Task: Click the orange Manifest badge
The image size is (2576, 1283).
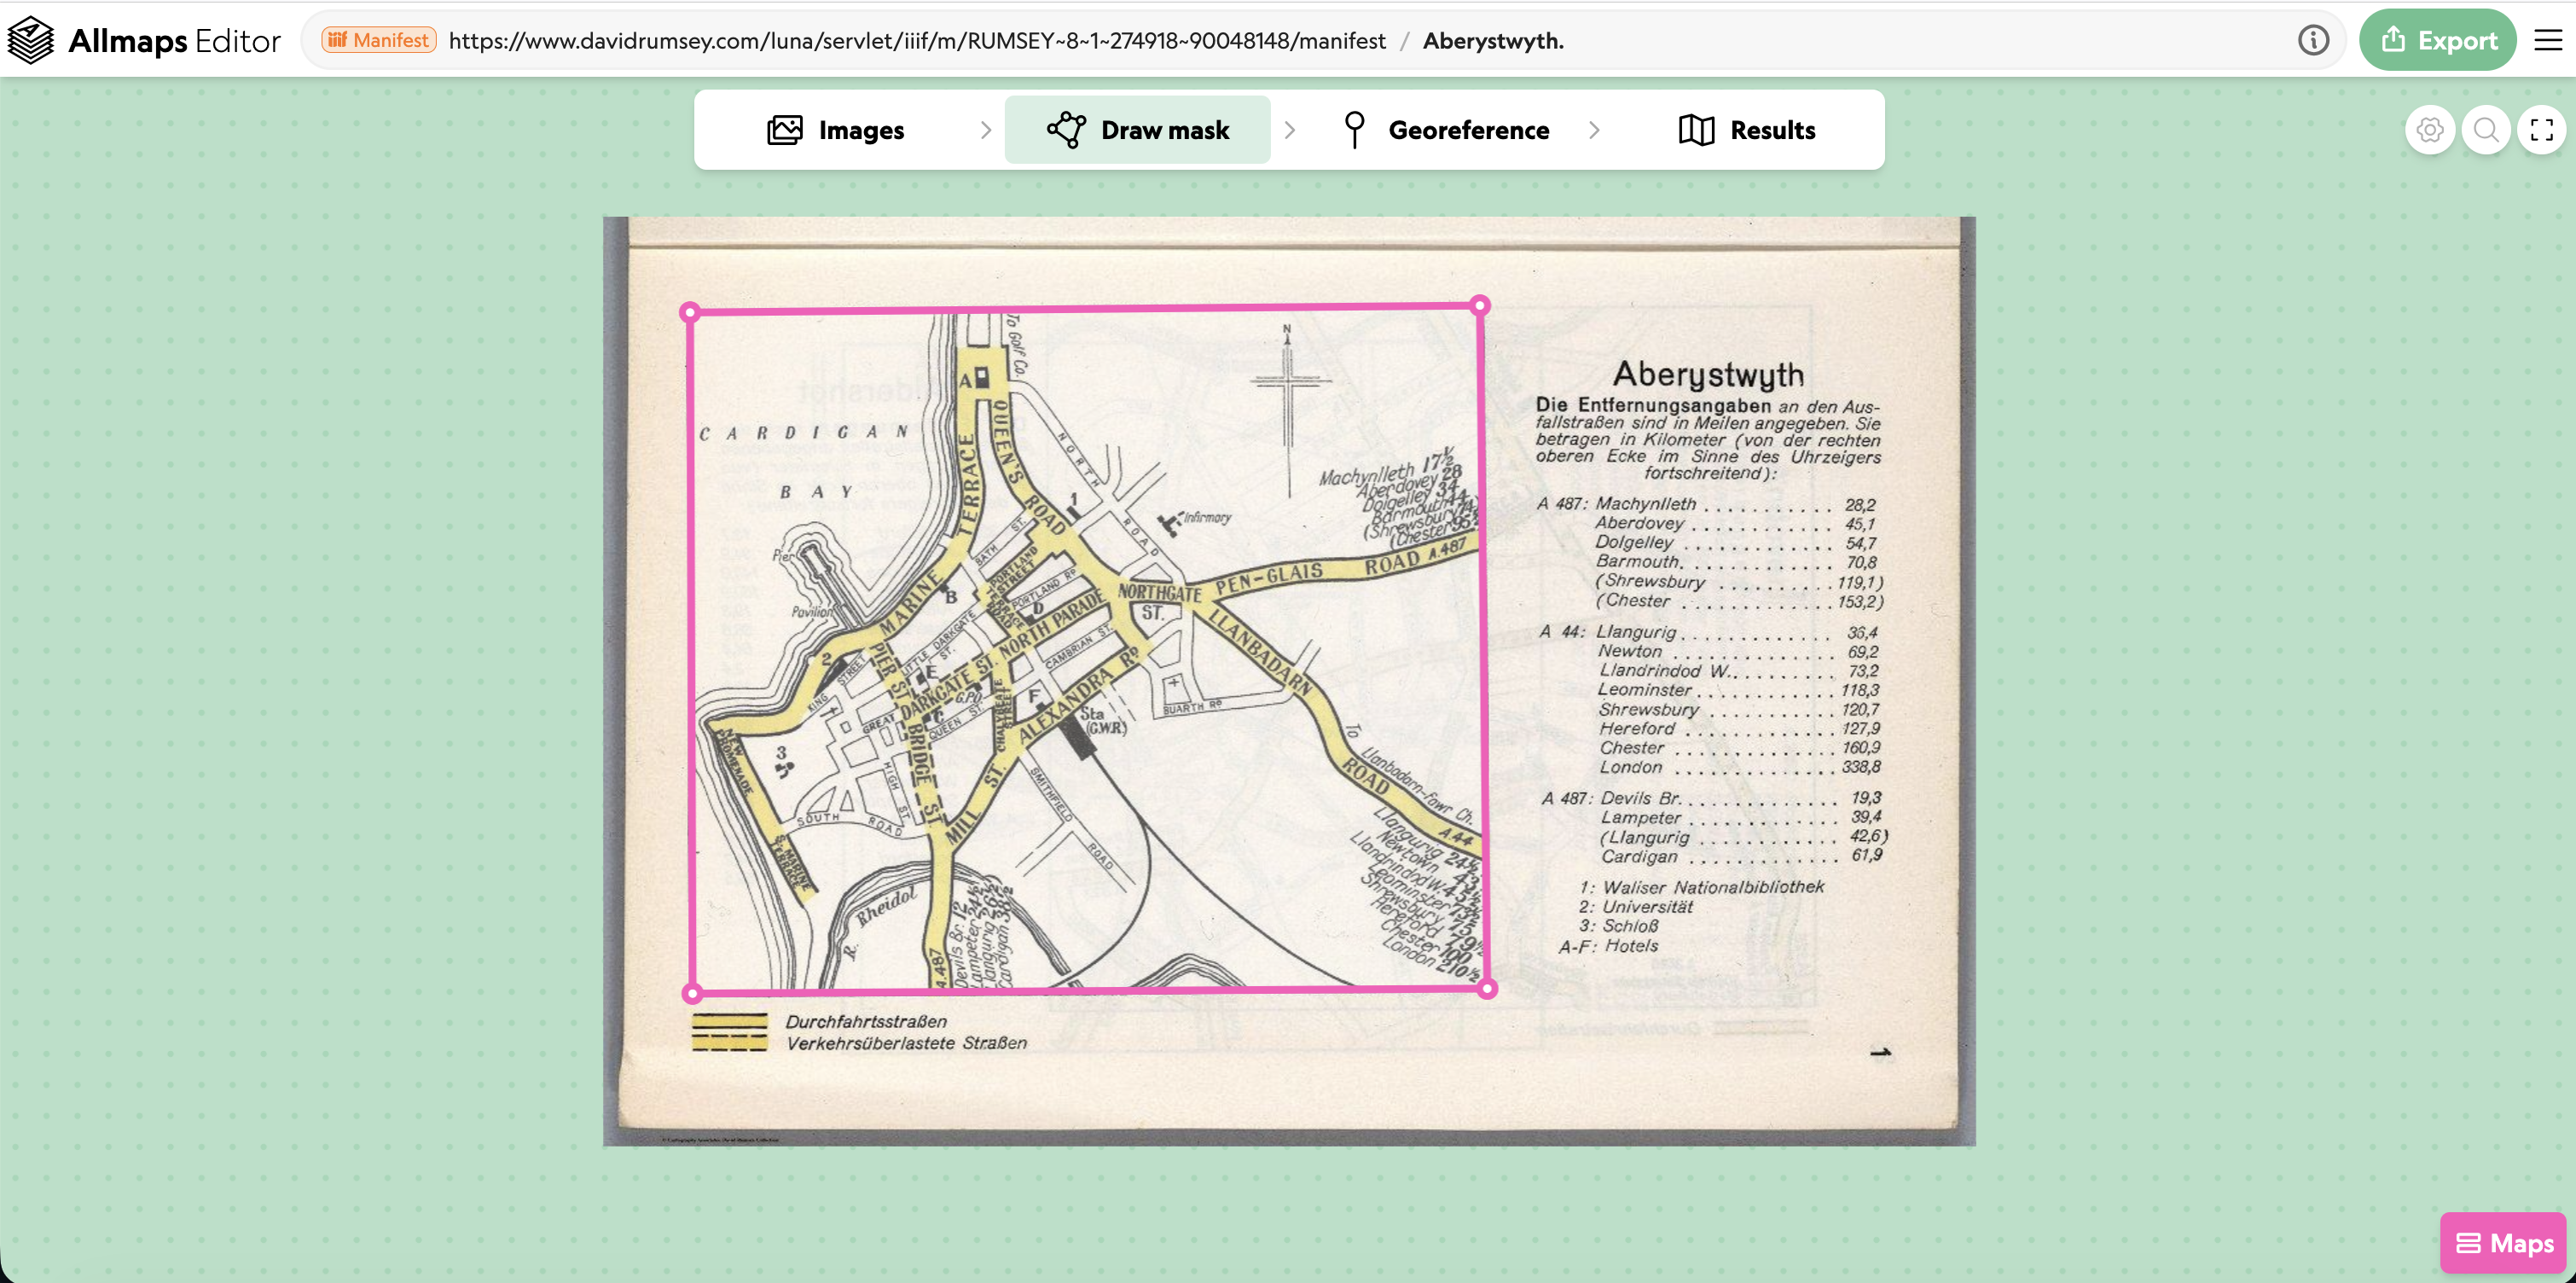Action: pyautogui.click(x=379, y=40)
